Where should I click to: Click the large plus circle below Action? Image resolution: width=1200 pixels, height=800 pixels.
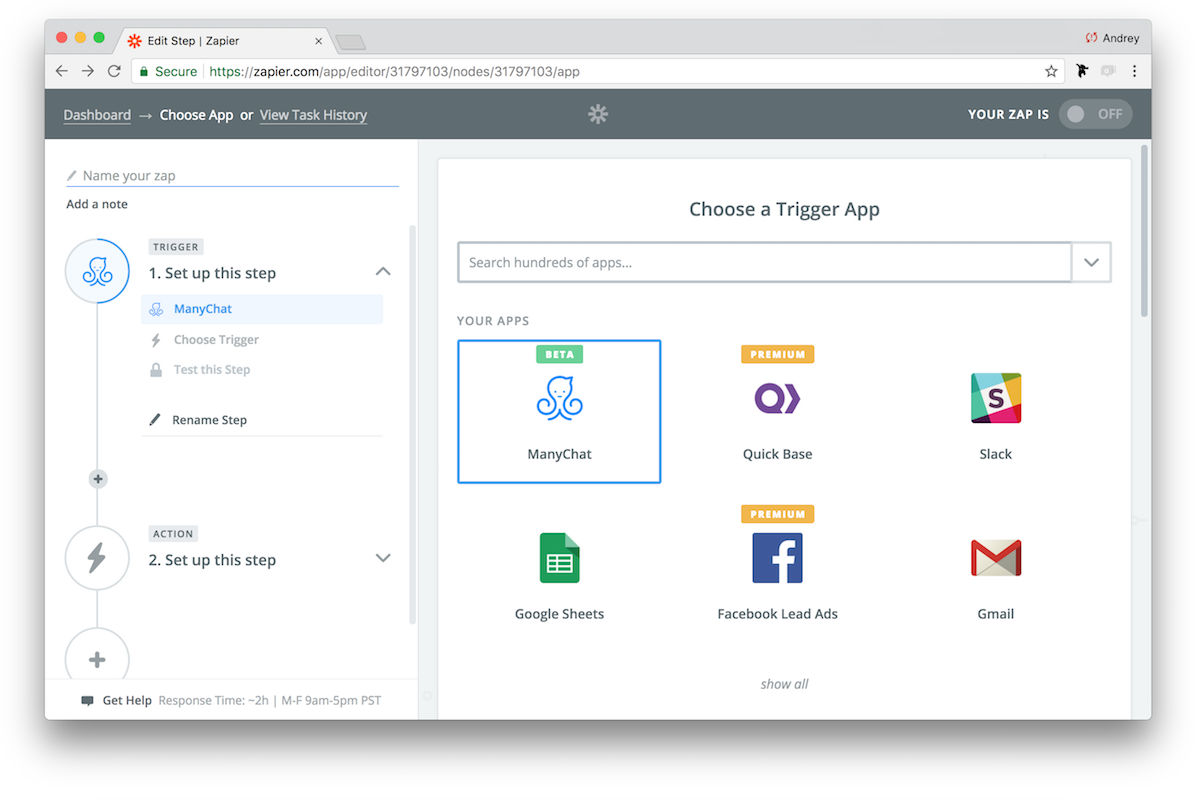point(97,660)
